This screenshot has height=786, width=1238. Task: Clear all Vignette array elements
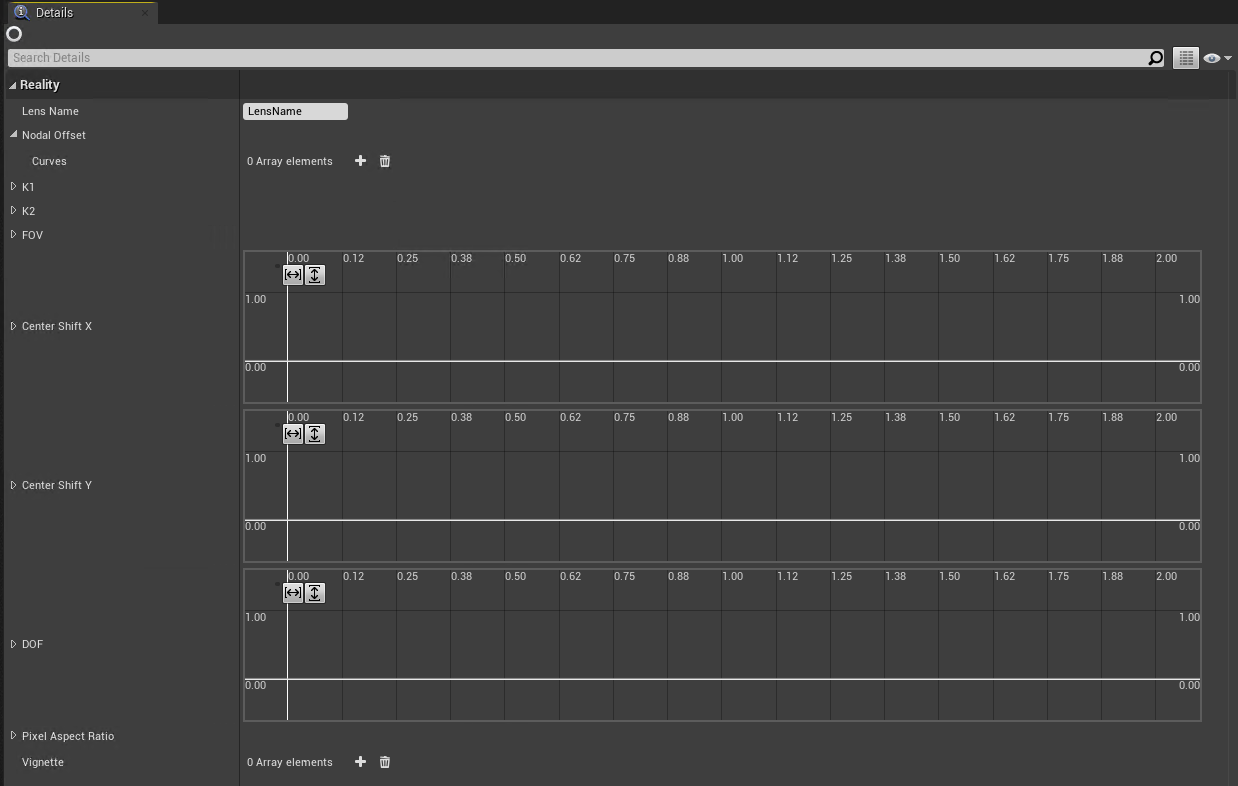(385, 762)
